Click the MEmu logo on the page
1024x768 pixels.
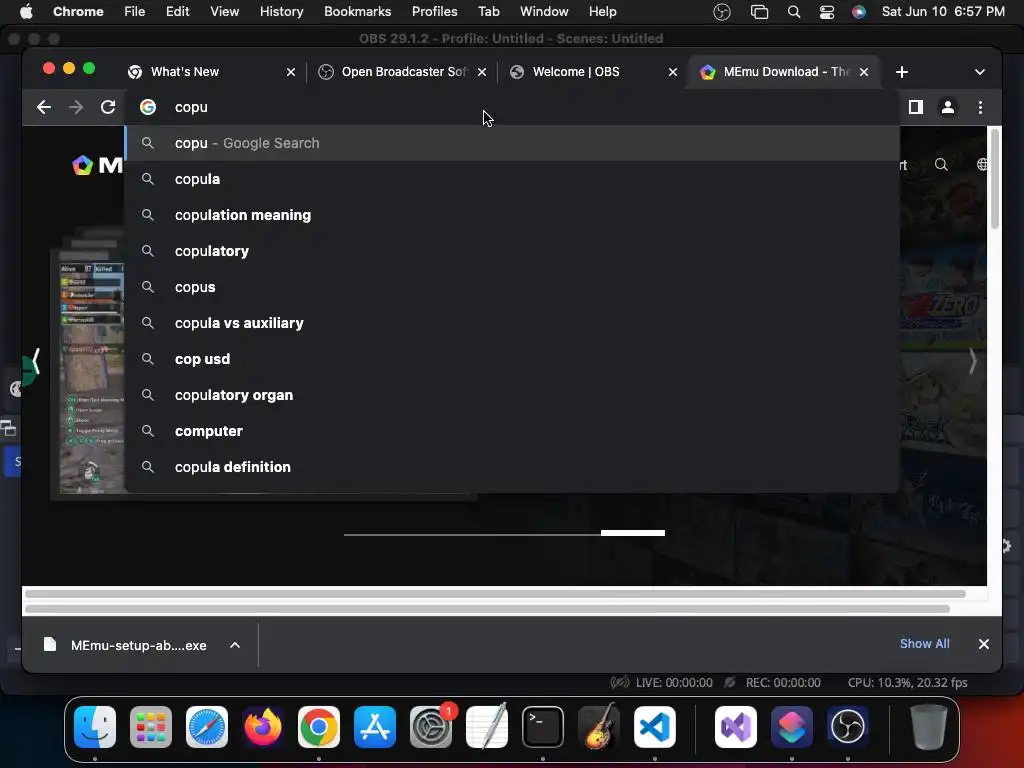coord(97,165)
